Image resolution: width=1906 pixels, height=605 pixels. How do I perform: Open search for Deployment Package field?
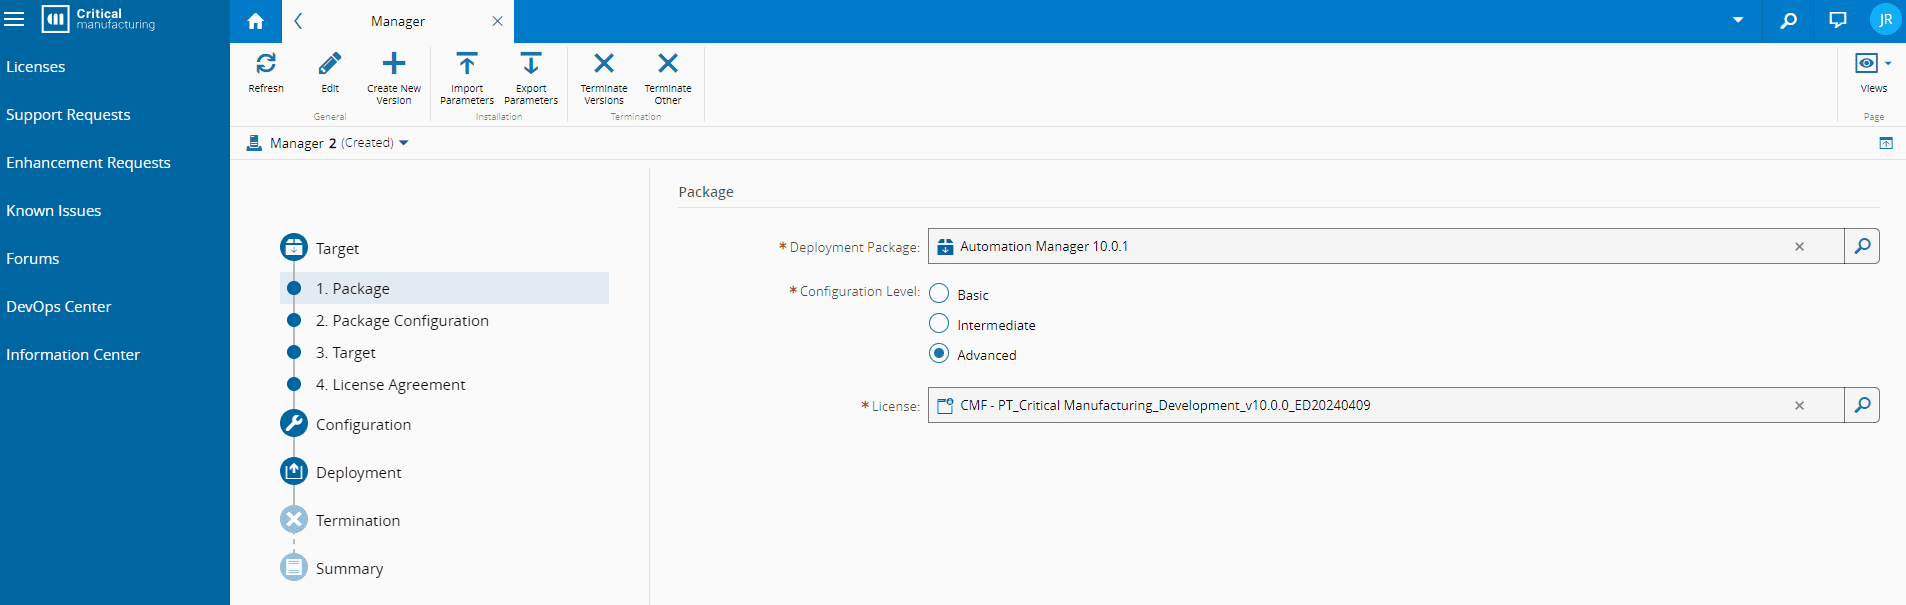[x=1862, y=246]
